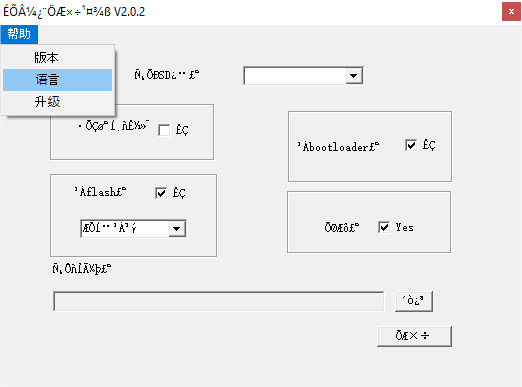Toggle the flash erase checkbox
Image resolution: width=522 pixels, height=387 pixels.
point(161,193)
